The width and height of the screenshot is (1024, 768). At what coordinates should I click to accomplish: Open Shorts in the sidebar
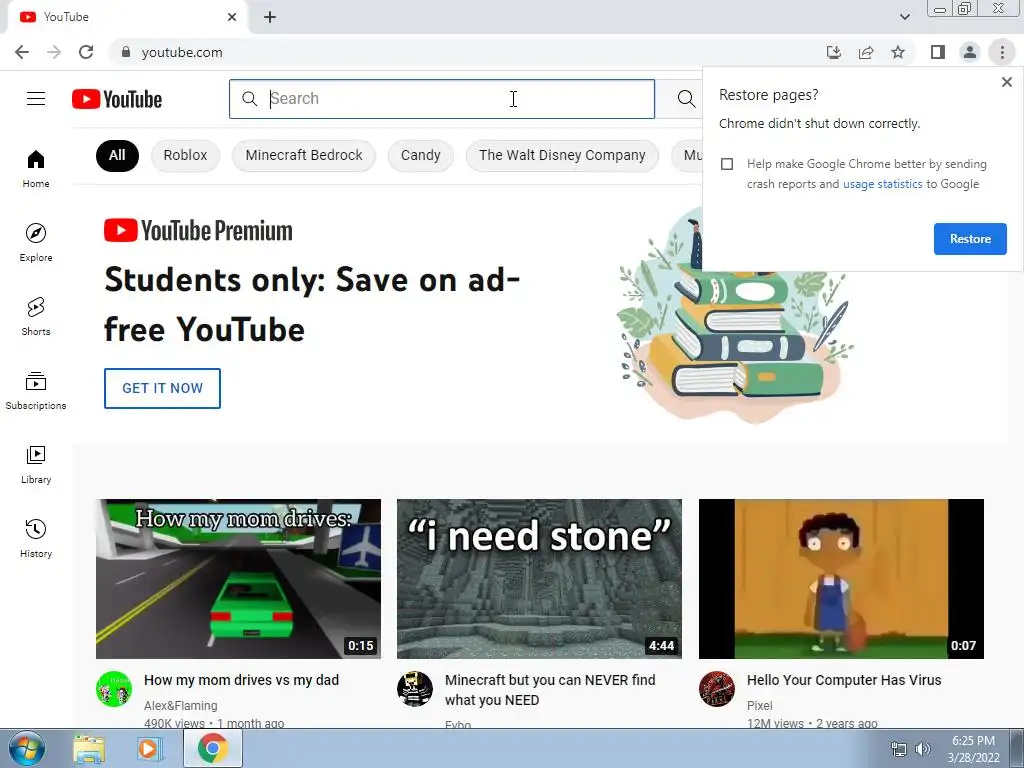36,317
